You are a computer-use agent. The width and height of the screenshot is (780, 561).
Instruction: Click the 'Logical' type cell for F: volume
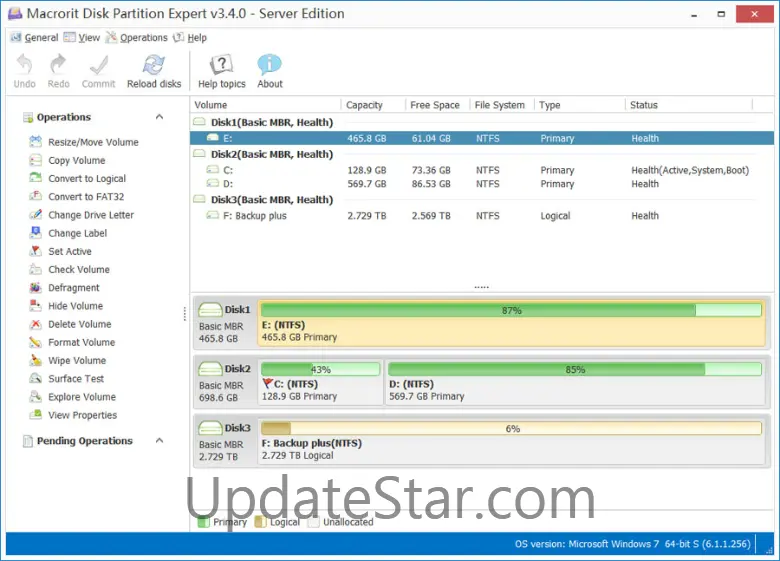(x=555, y=215)
